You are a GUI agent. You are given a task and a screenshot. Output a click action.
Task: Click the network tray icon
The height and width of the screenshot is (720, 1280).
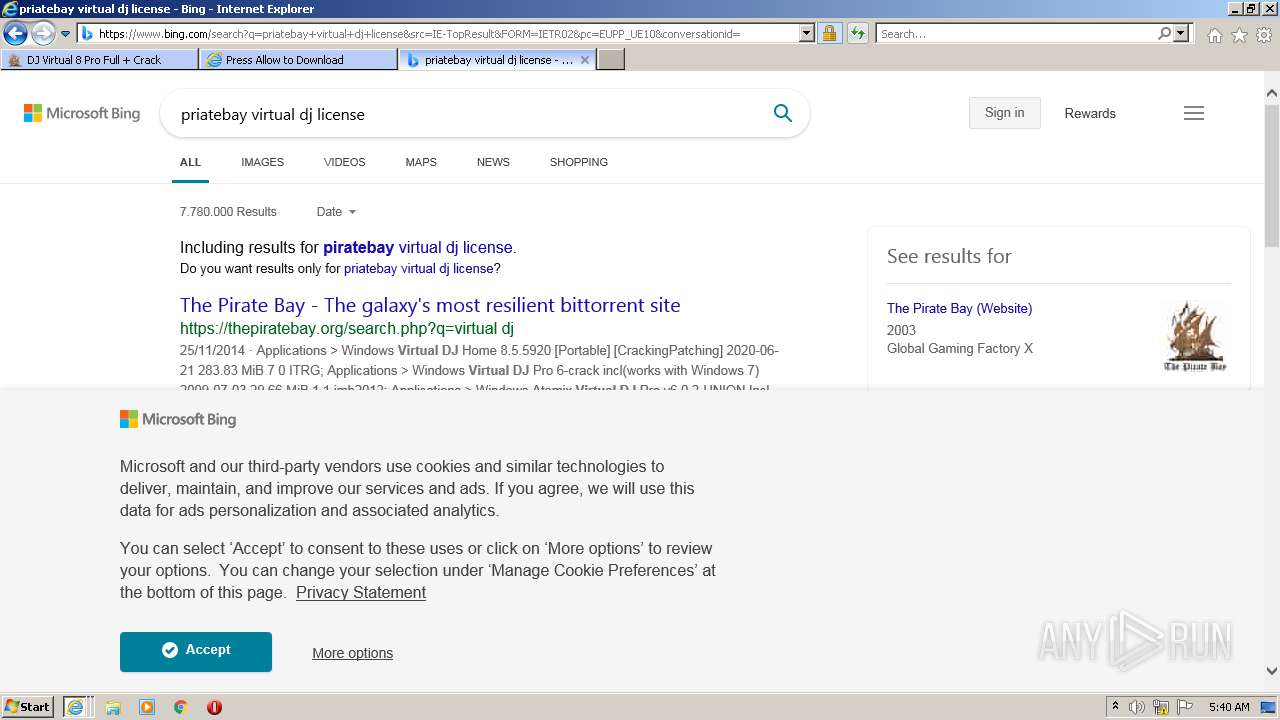click(1161, 707)
